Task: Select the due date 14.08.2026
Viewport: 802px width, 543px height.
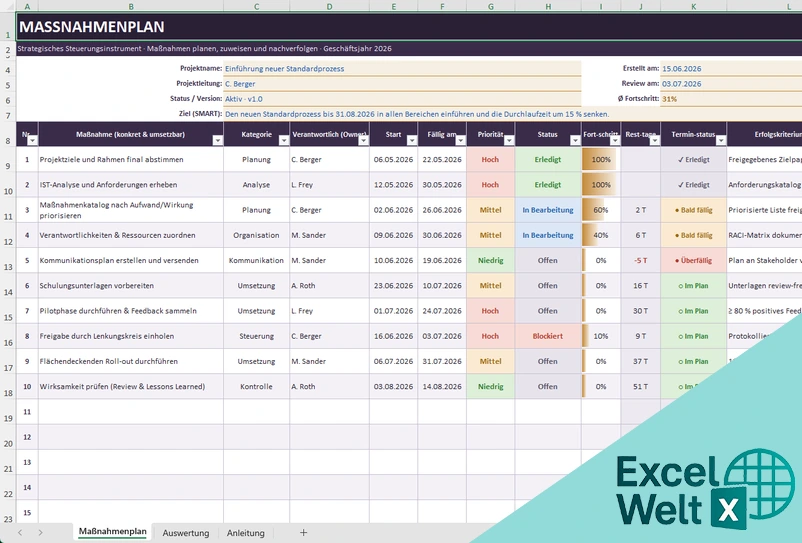Action: click(x=442, y=387)
